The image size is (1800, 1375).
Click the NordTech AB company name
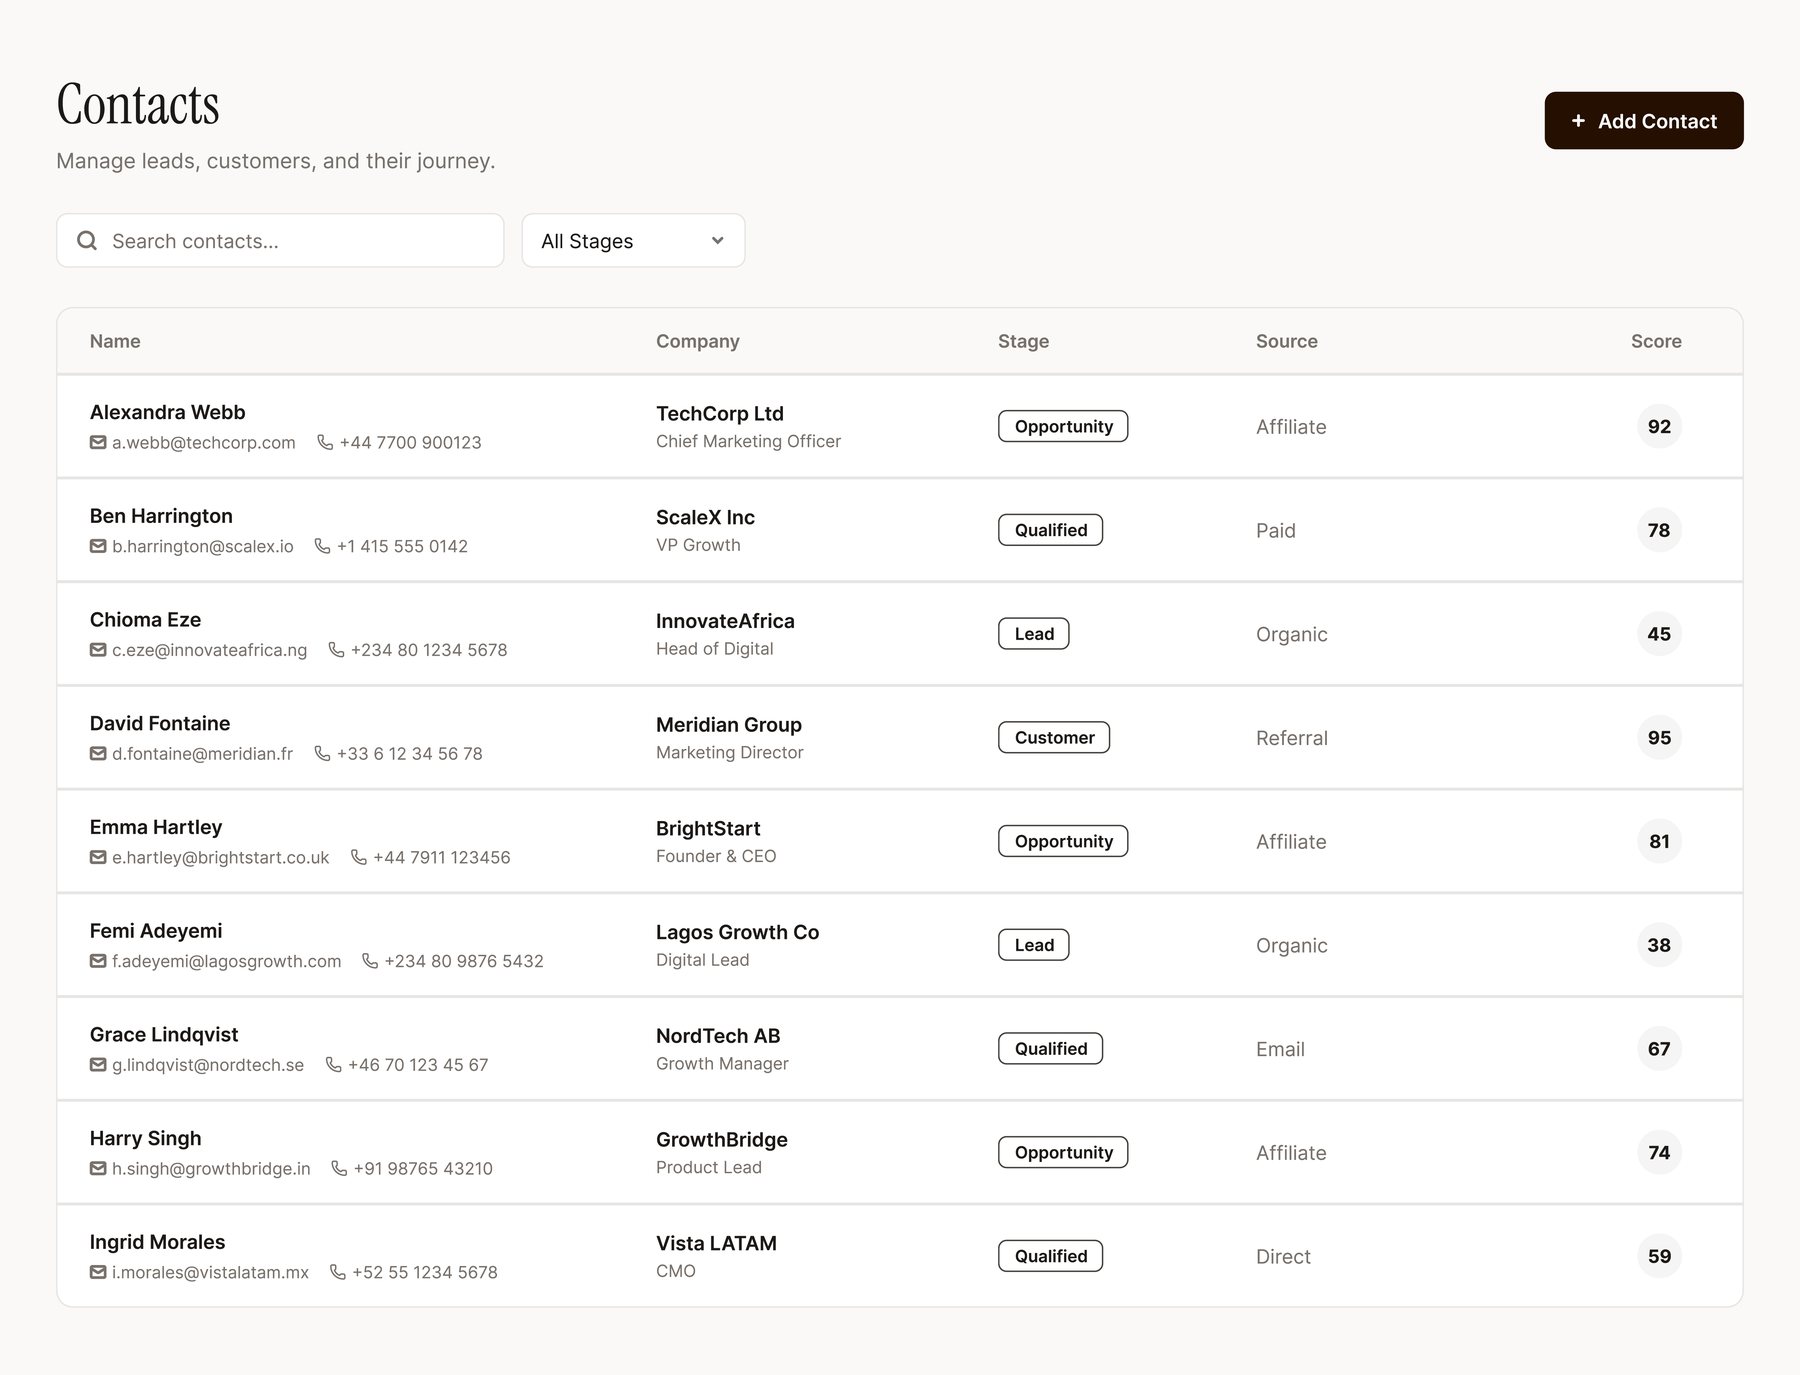[x=718, y=1036]
